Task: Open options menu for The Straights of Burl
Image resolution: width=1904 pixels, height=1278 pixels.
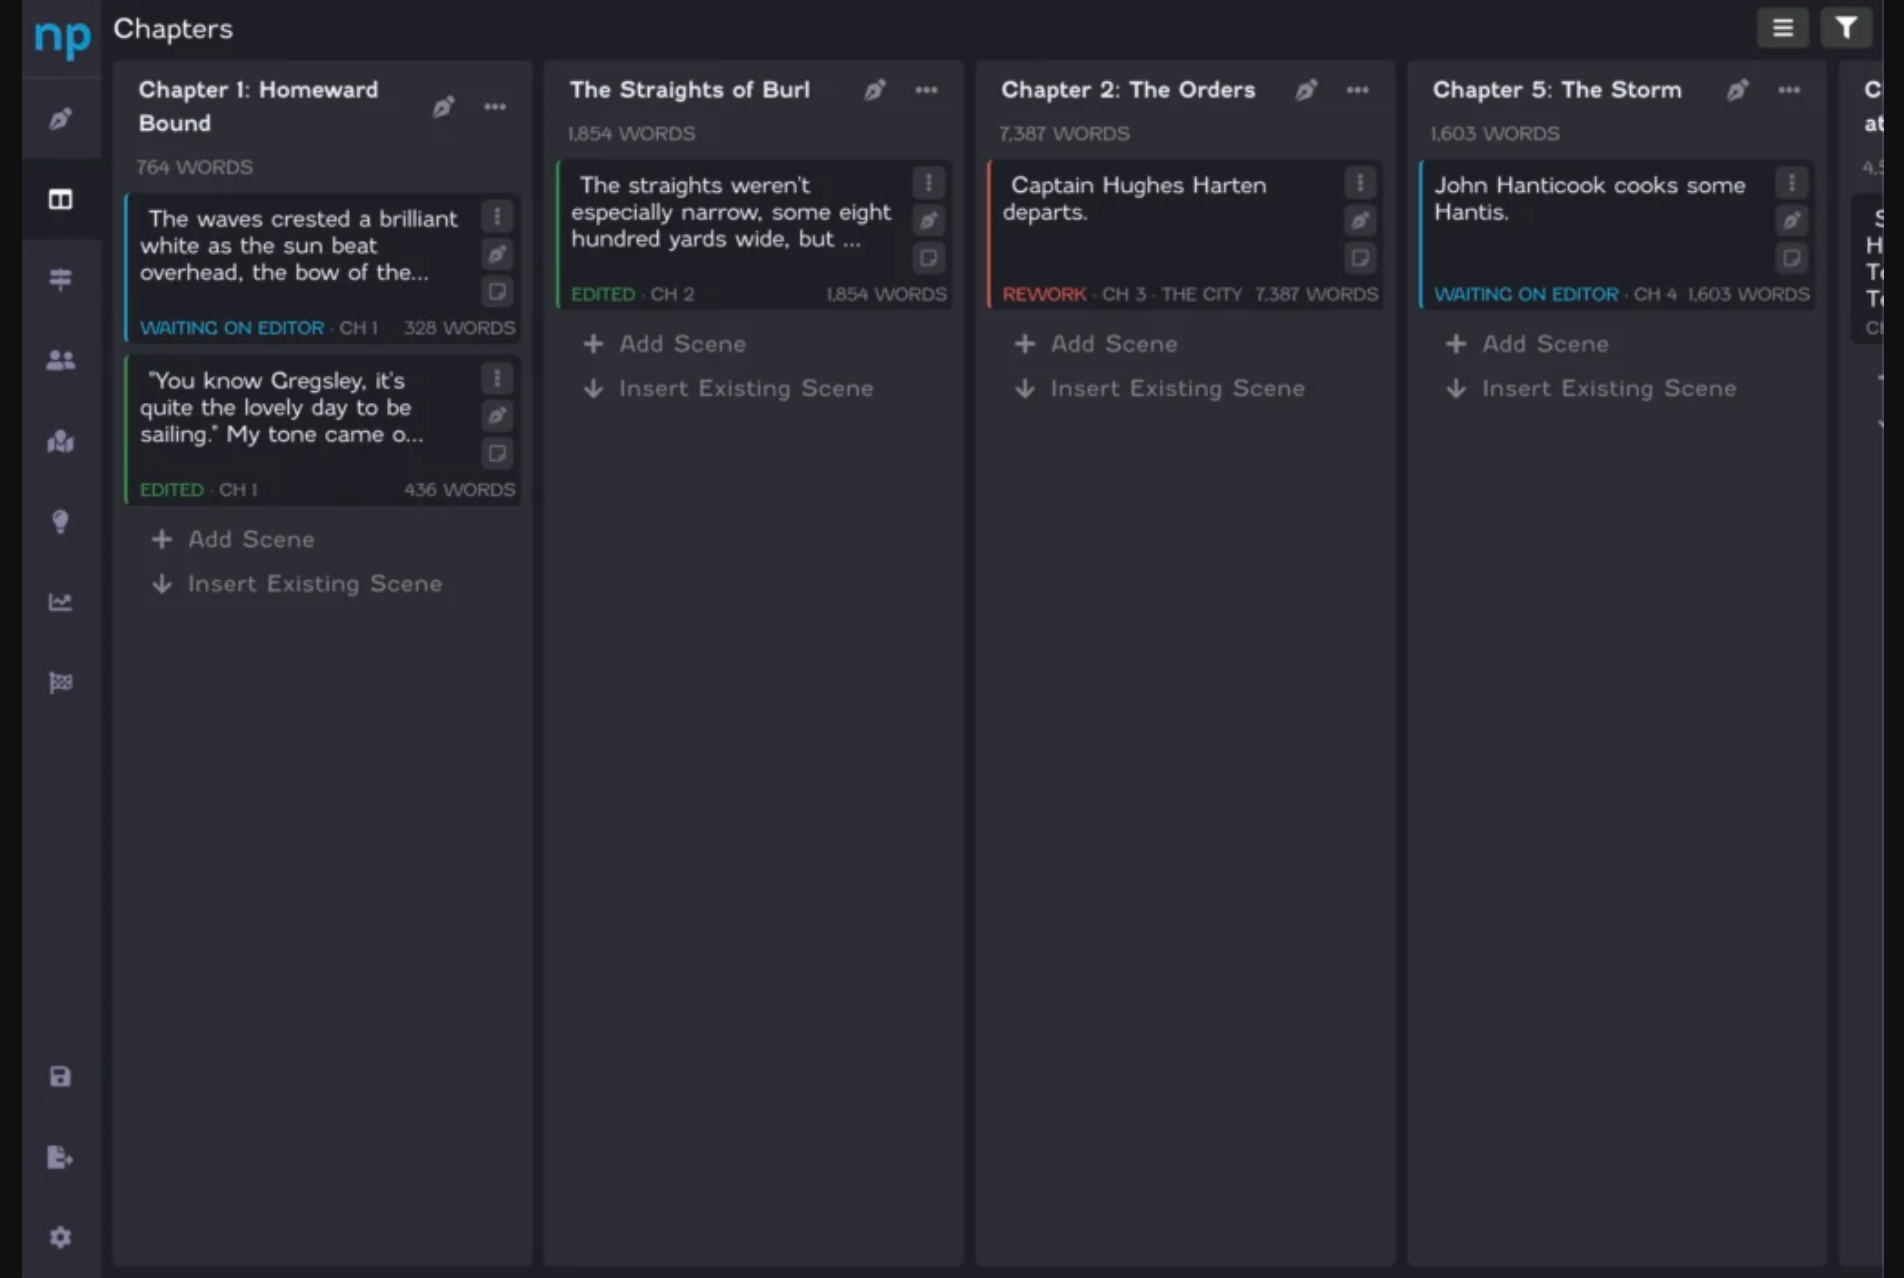Action: [x=926, y=90]
